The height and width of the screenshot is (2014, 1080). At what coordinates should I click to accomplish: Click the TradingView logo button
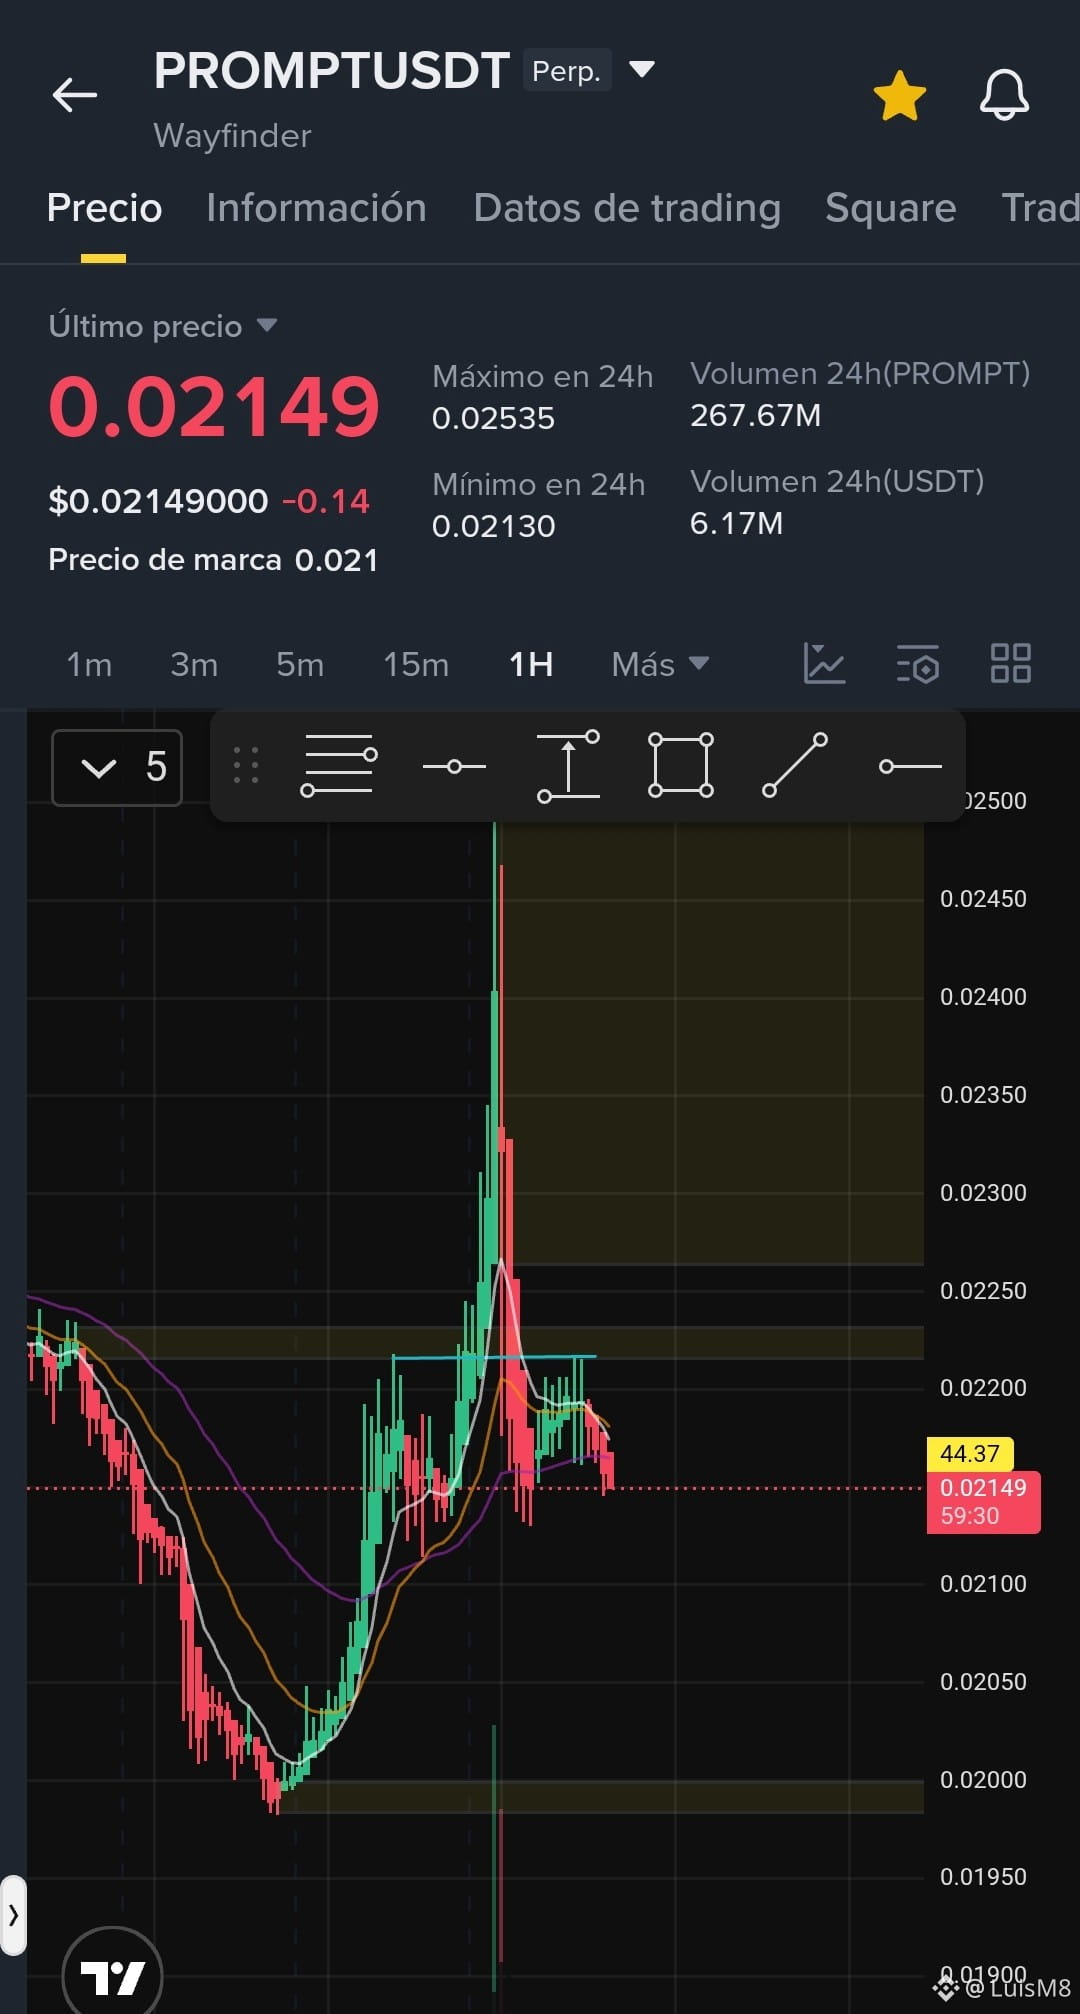(112, 1975)
